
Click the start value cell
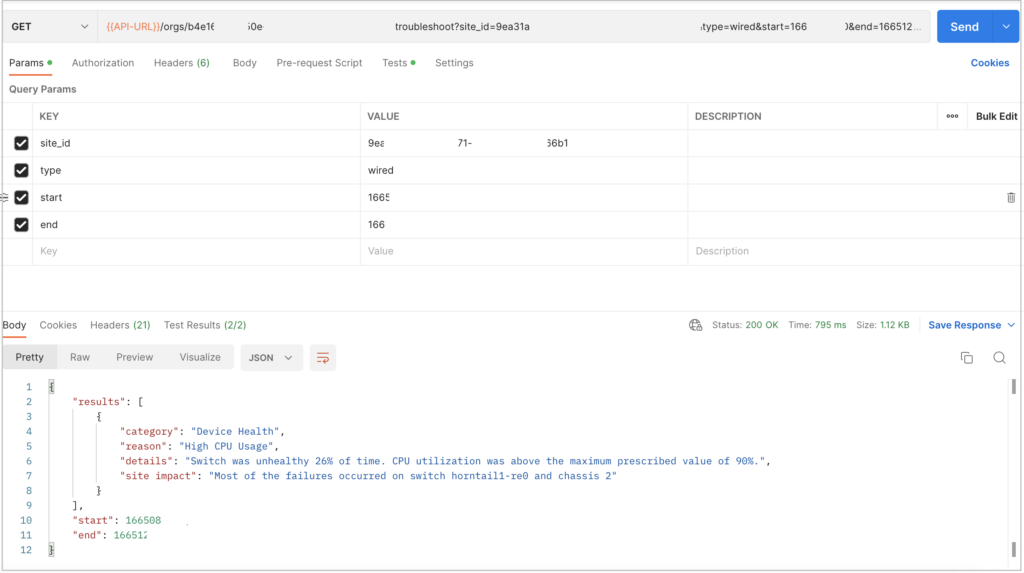tap(524, 197)
